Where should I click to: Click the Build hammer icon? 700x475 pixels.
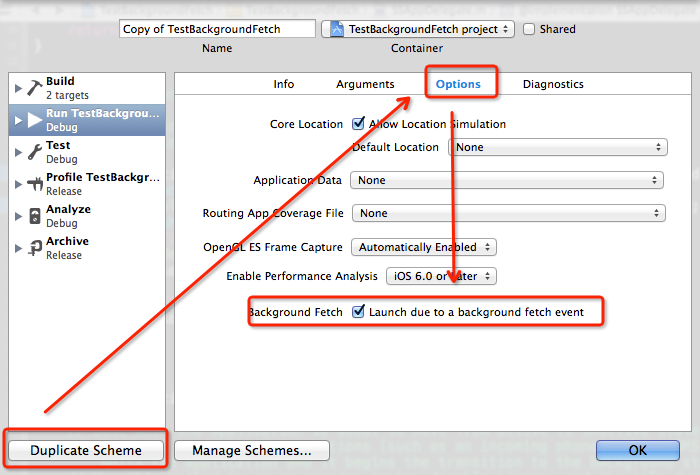click(35, 88)
